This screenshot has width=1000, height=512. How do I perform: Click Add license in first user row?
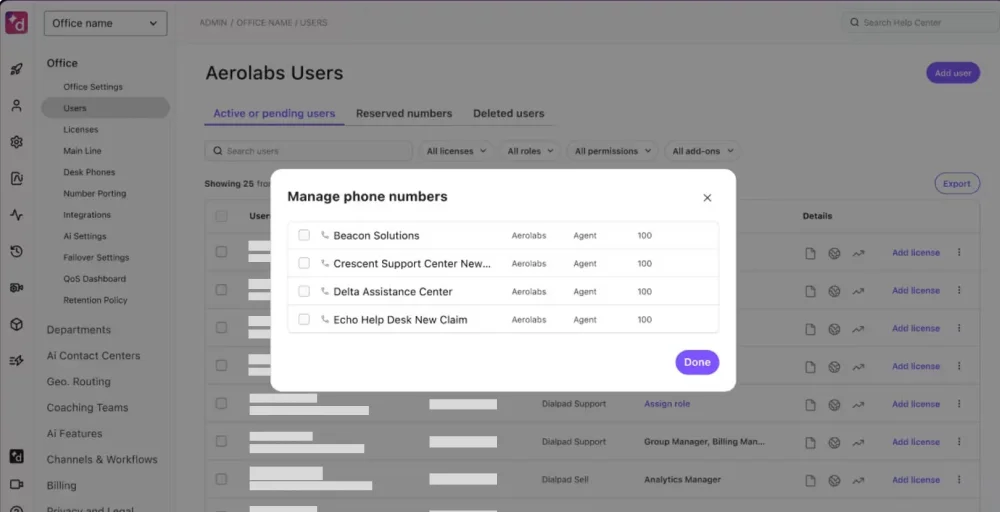point(916,252)
